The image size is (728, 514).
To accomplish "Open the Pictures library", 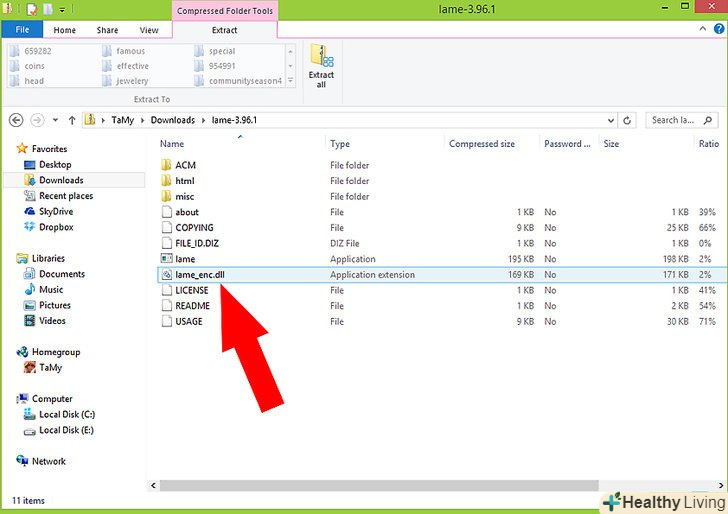I will [47, 305].
